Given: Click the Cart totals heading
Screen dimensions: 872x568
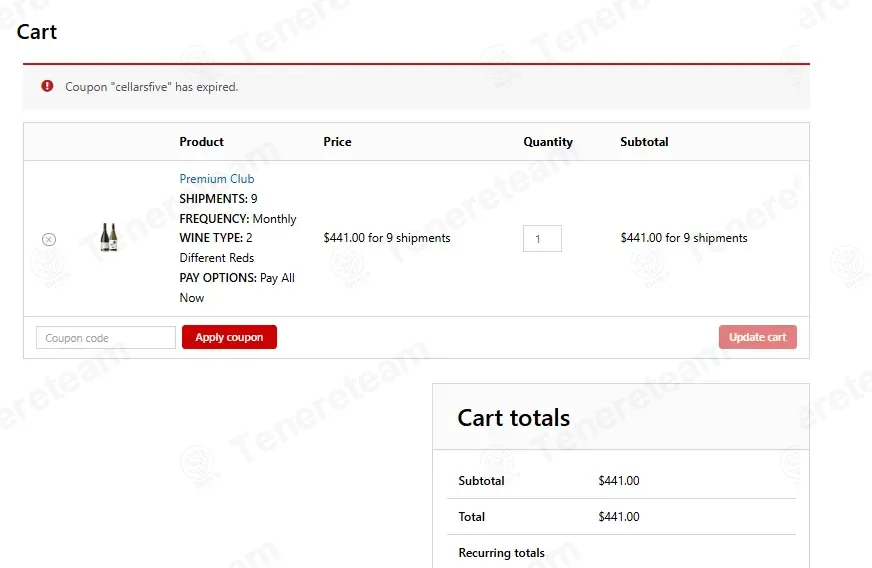Looking at the screenshot, I should tap(513, 418).
